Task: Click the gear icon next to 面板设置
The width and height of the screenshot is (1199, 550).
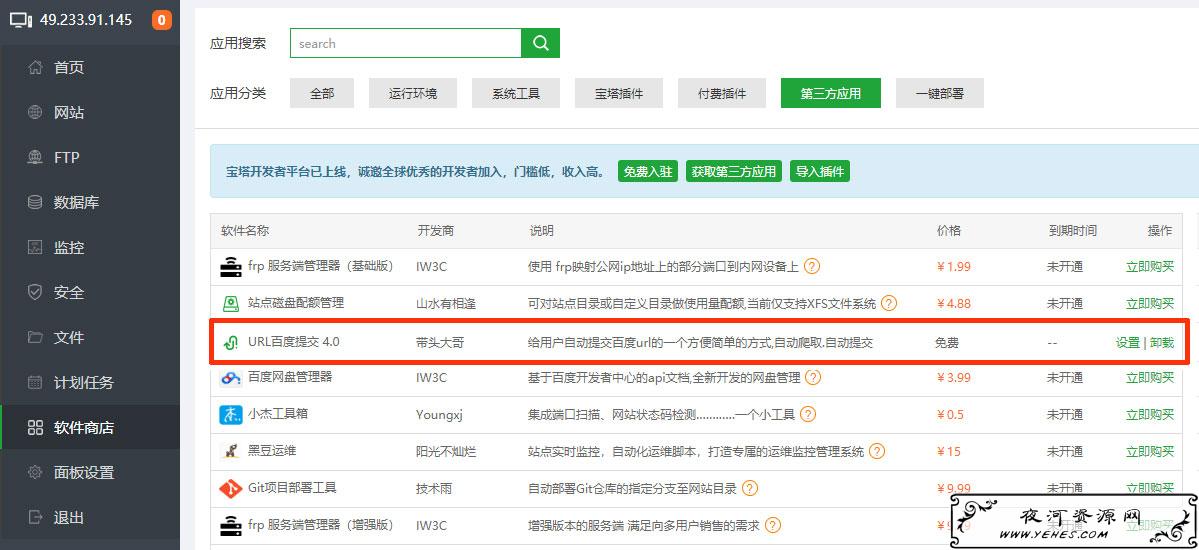Action: (34, 472)
